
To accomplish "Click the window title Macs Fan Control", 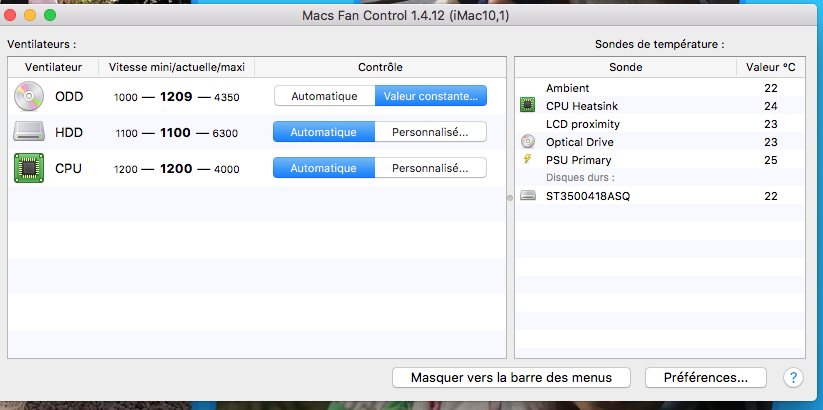I will click(x=405, y=16).
